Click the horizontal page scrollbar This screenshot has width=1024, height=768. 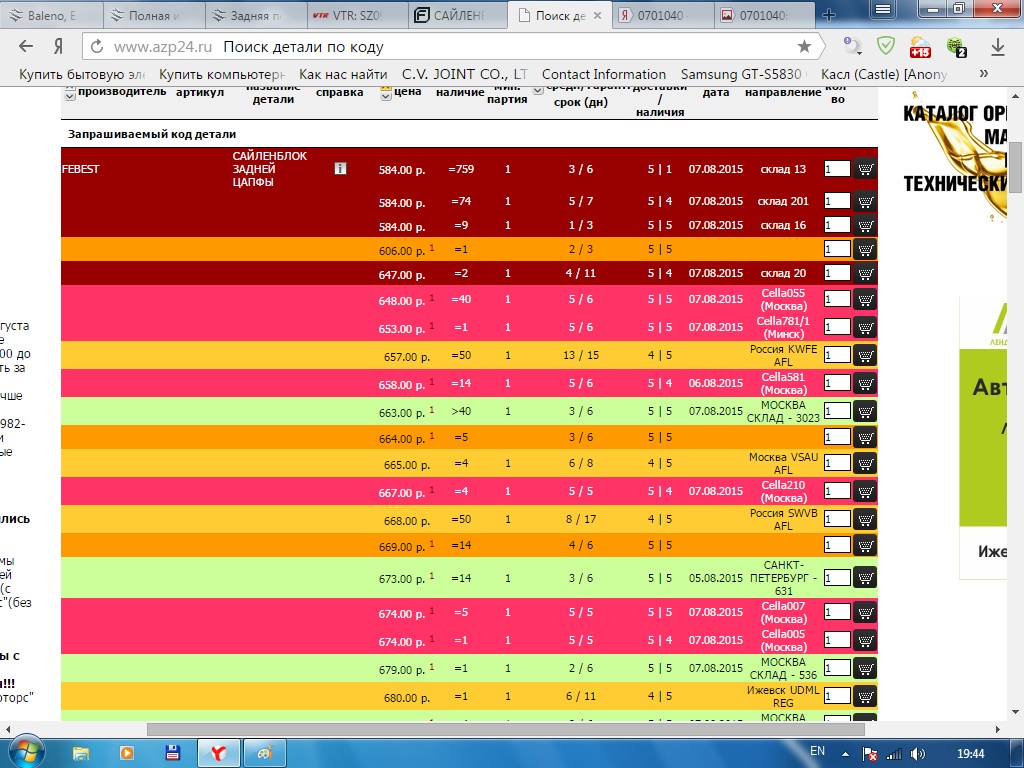(x=500, y=729)
